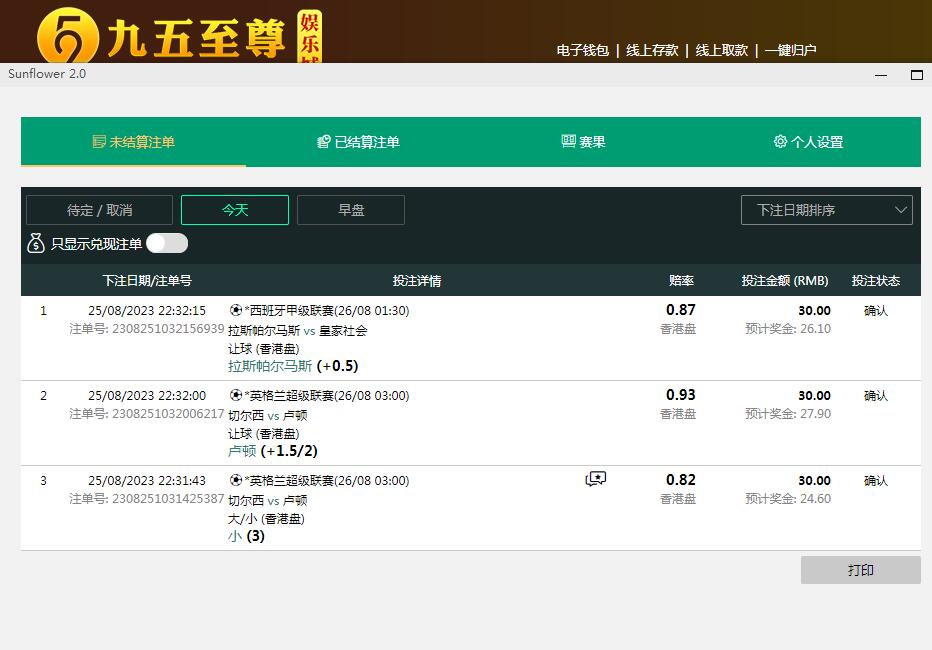Open the 线上取款 link
Screen dimensions: 932x650
[x=722, y=51]
